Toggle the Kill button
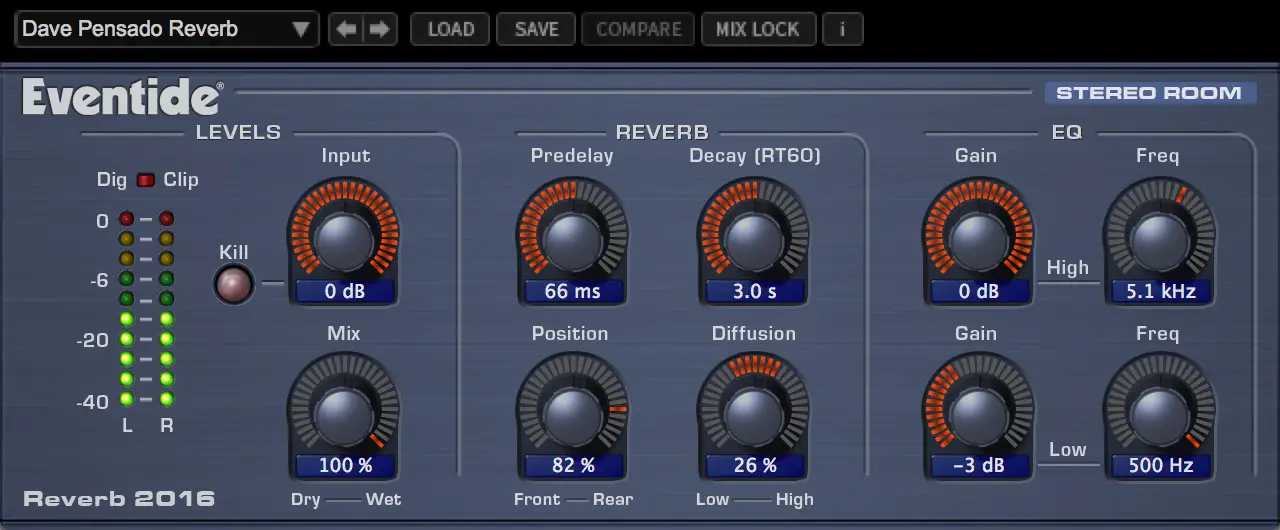 click(234, 284)
